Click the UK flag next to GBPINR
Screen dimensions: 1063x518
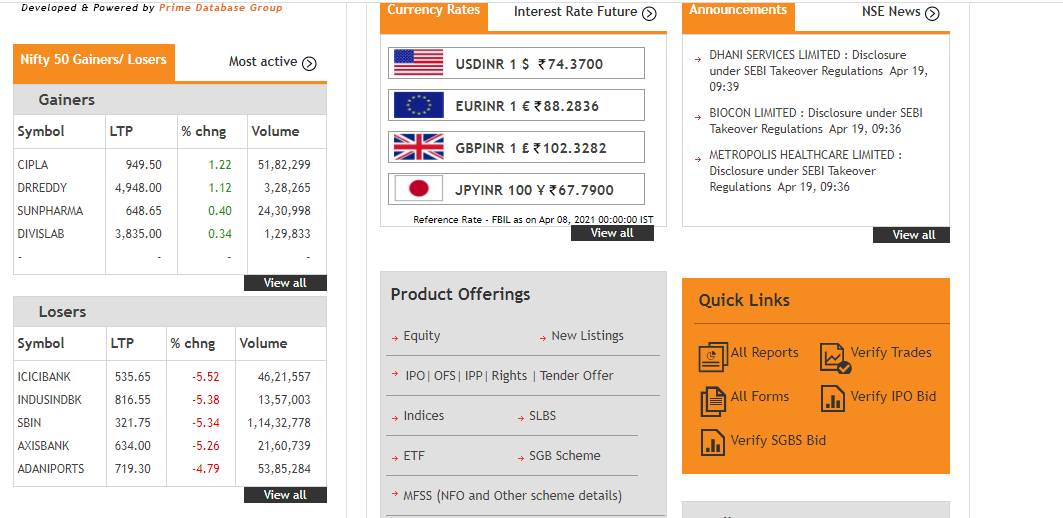(x=418, y=147)
